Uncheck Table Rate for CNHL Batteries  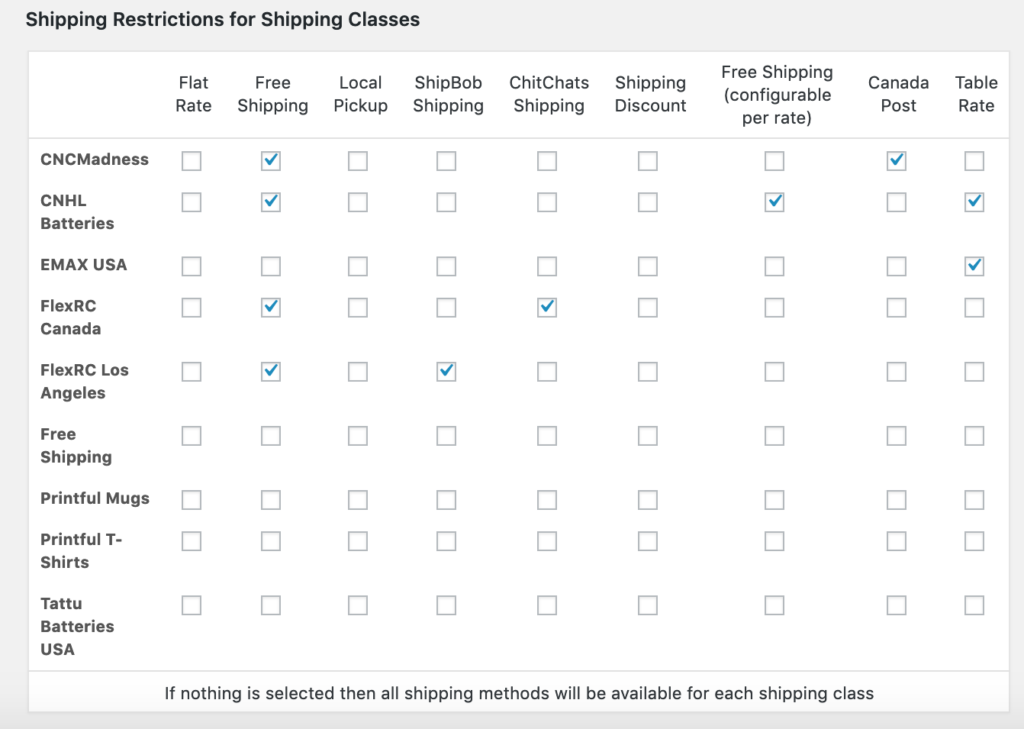pos(974,202)
